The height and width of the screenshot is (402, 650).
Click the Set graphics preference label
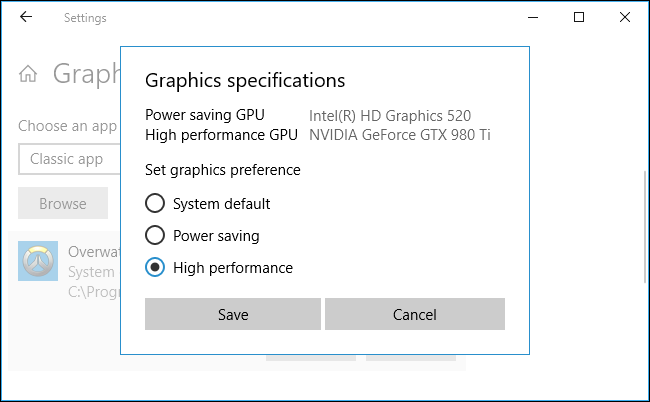(223, 170)
